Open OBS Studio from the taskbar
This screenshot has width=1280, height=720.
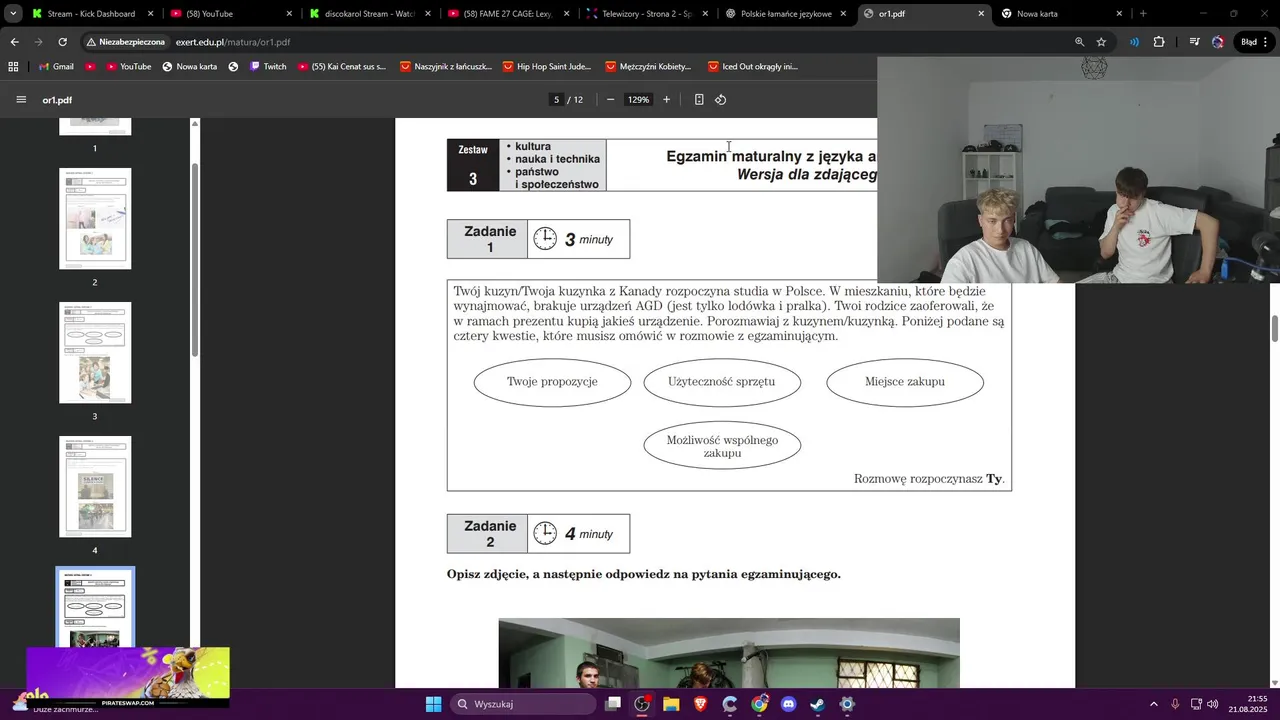coord(642,704)
